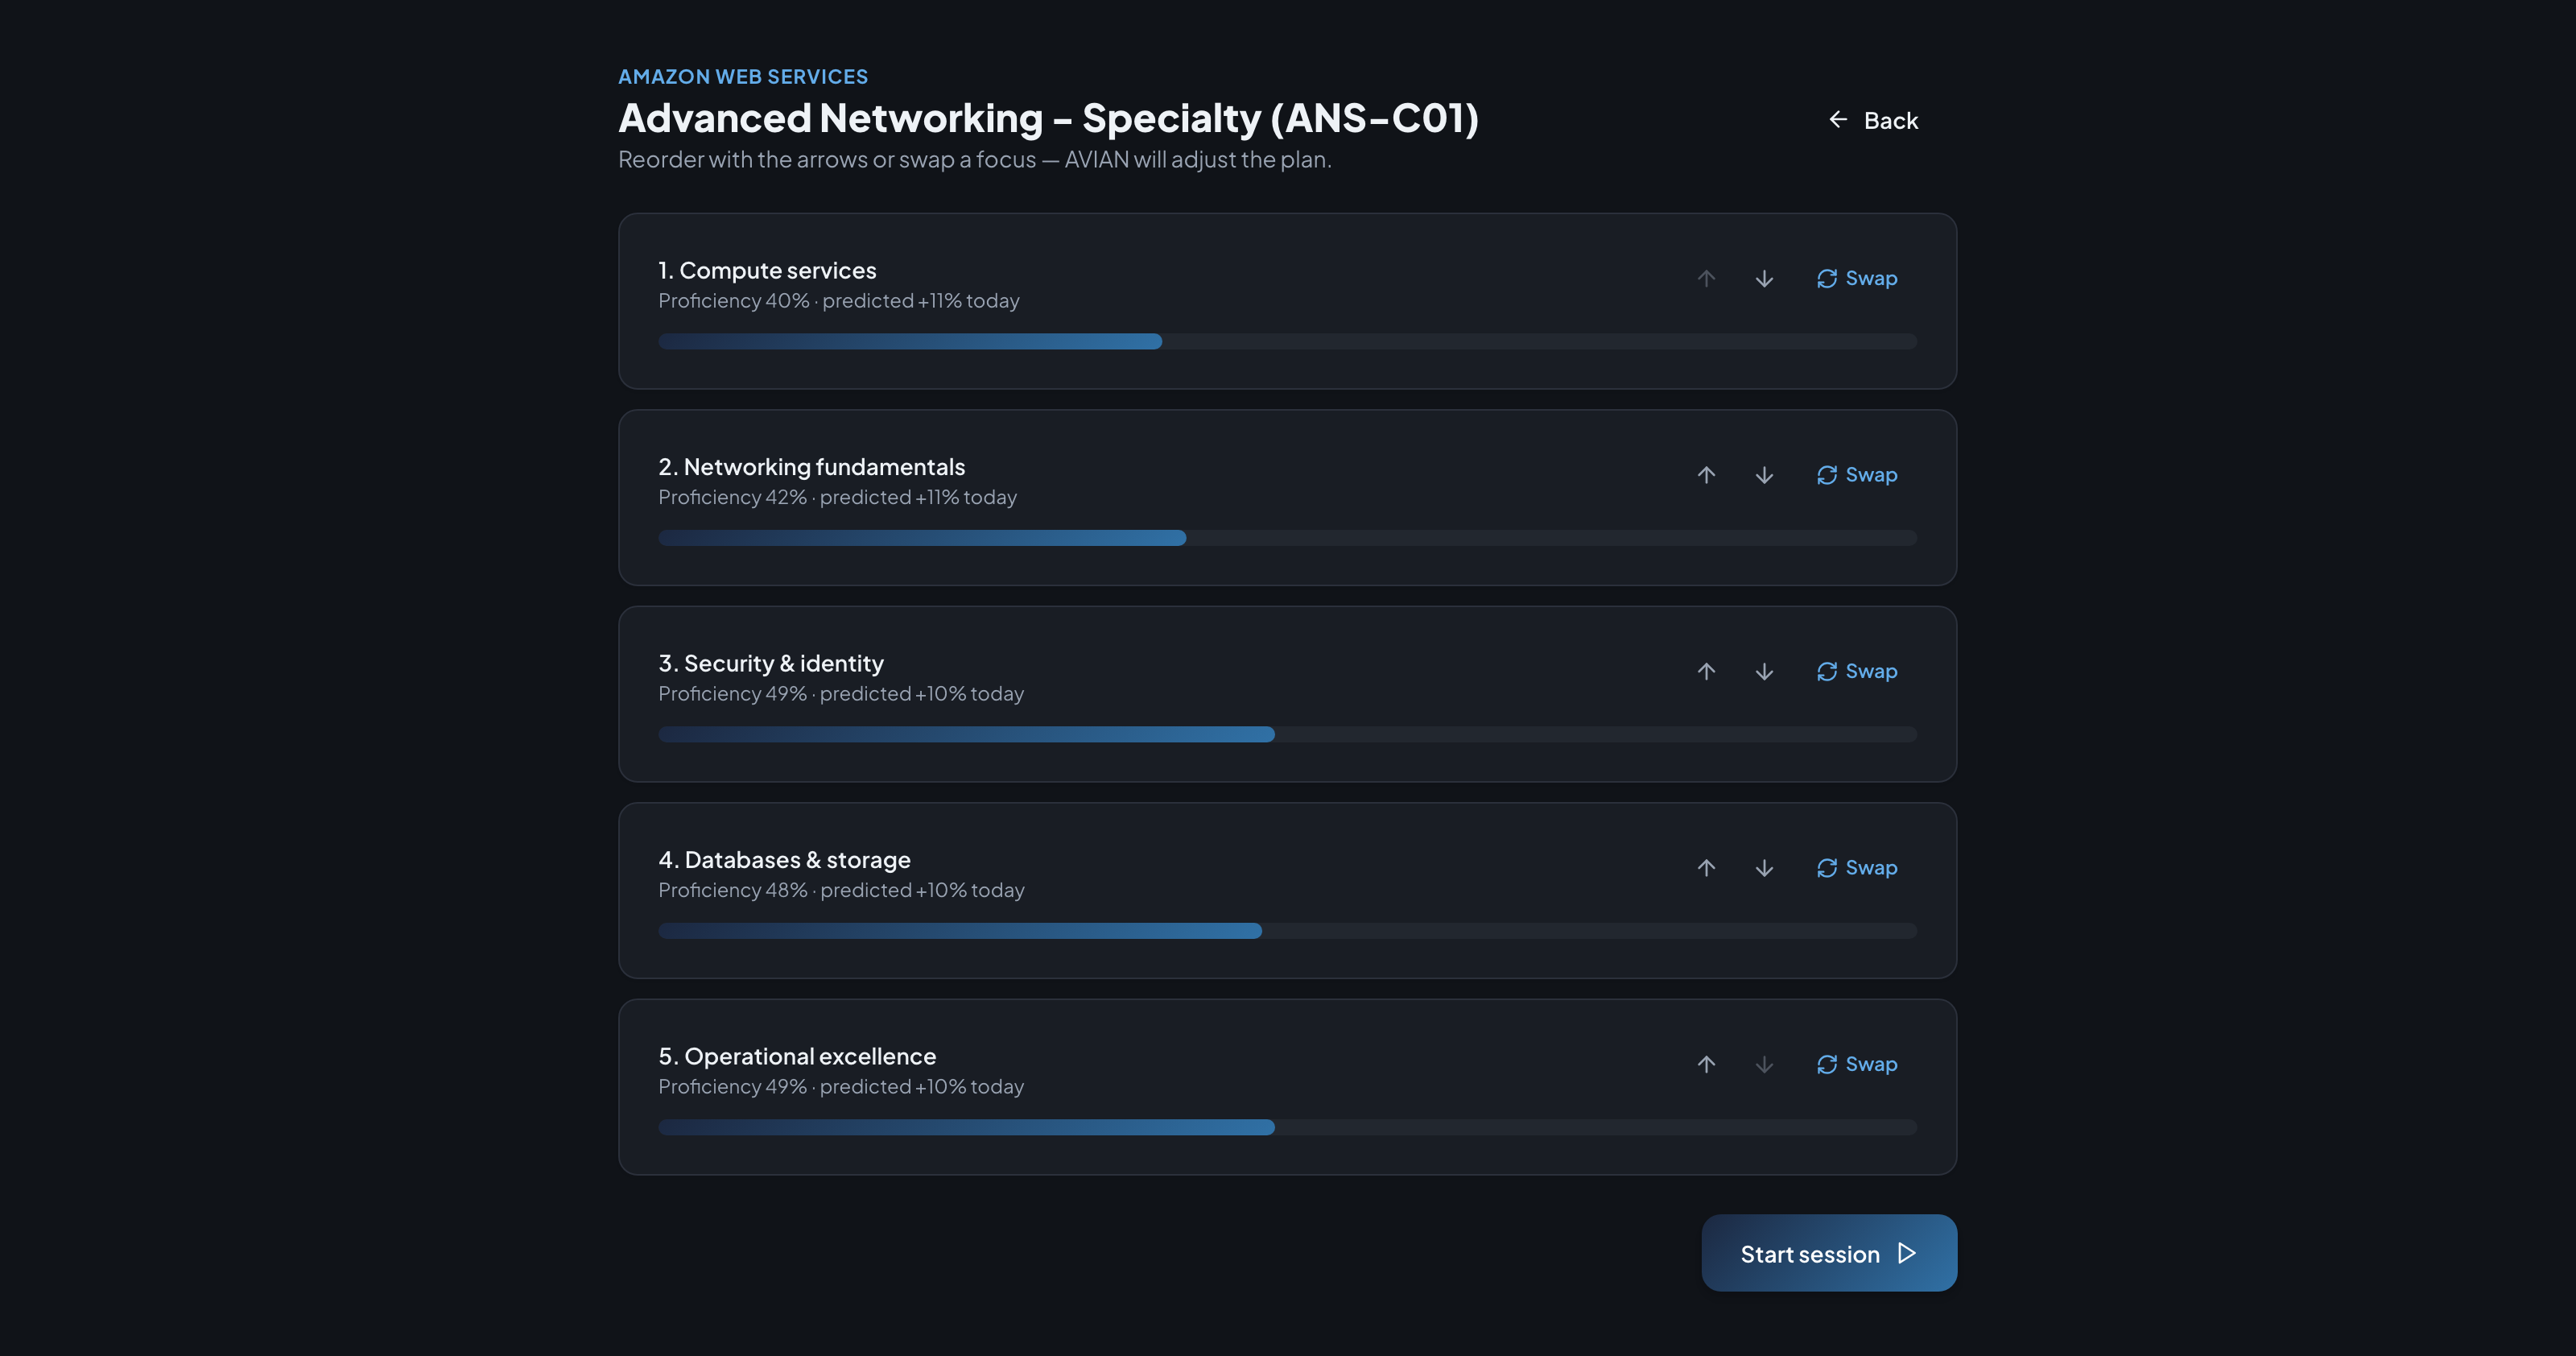Screen dimensions: 2576x1356
Task: Move Networking fundamentals down in the list
Action: coord(1764,475)
